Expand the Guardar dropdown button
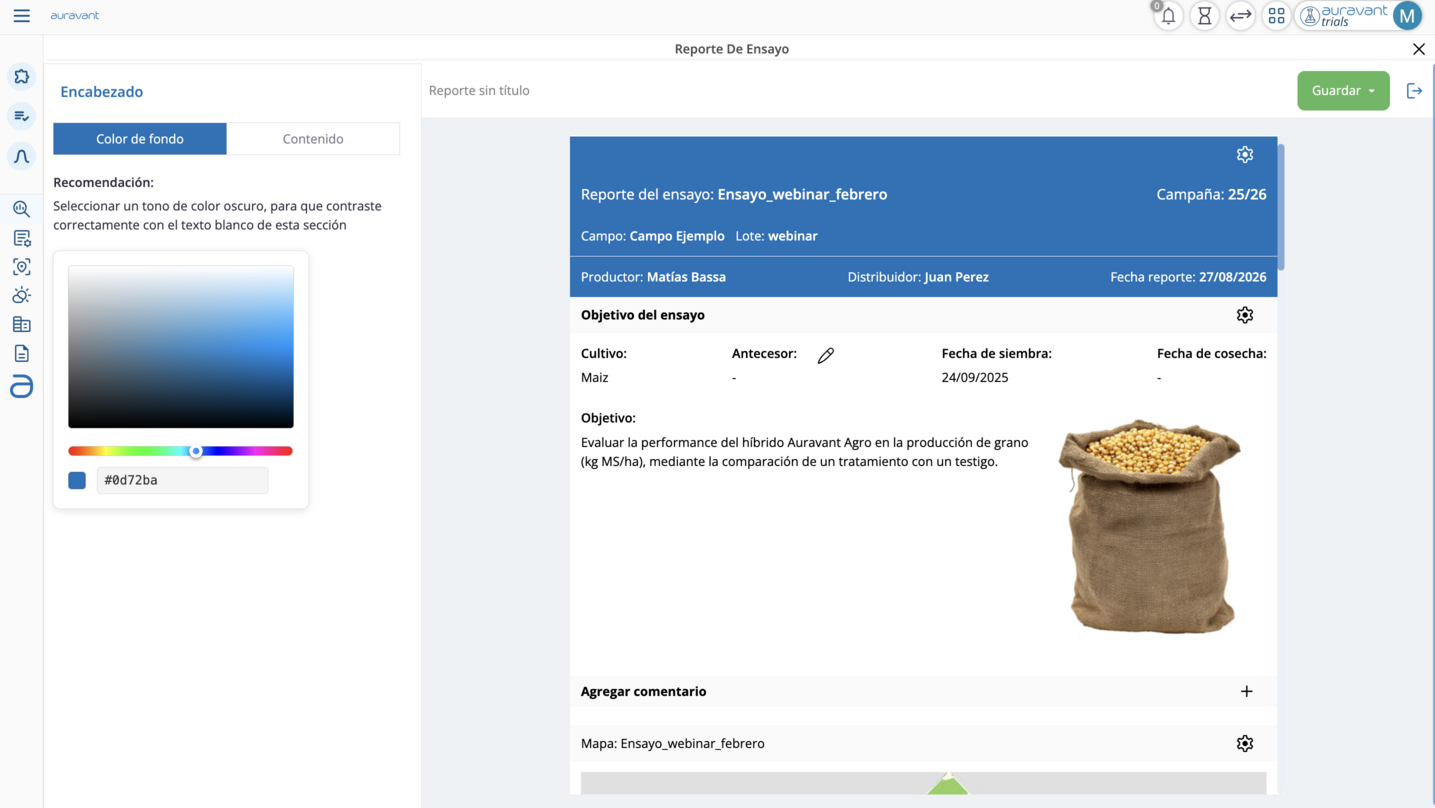The image size is (1435, 808). pos(1343,91)
